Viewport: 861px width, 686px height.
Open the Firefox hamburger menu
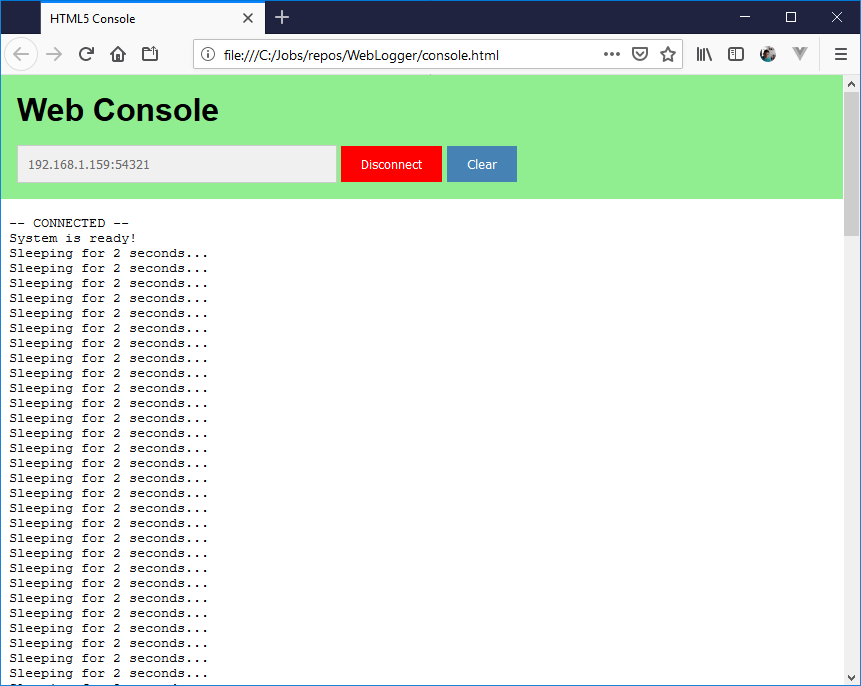tap(840, 55)
